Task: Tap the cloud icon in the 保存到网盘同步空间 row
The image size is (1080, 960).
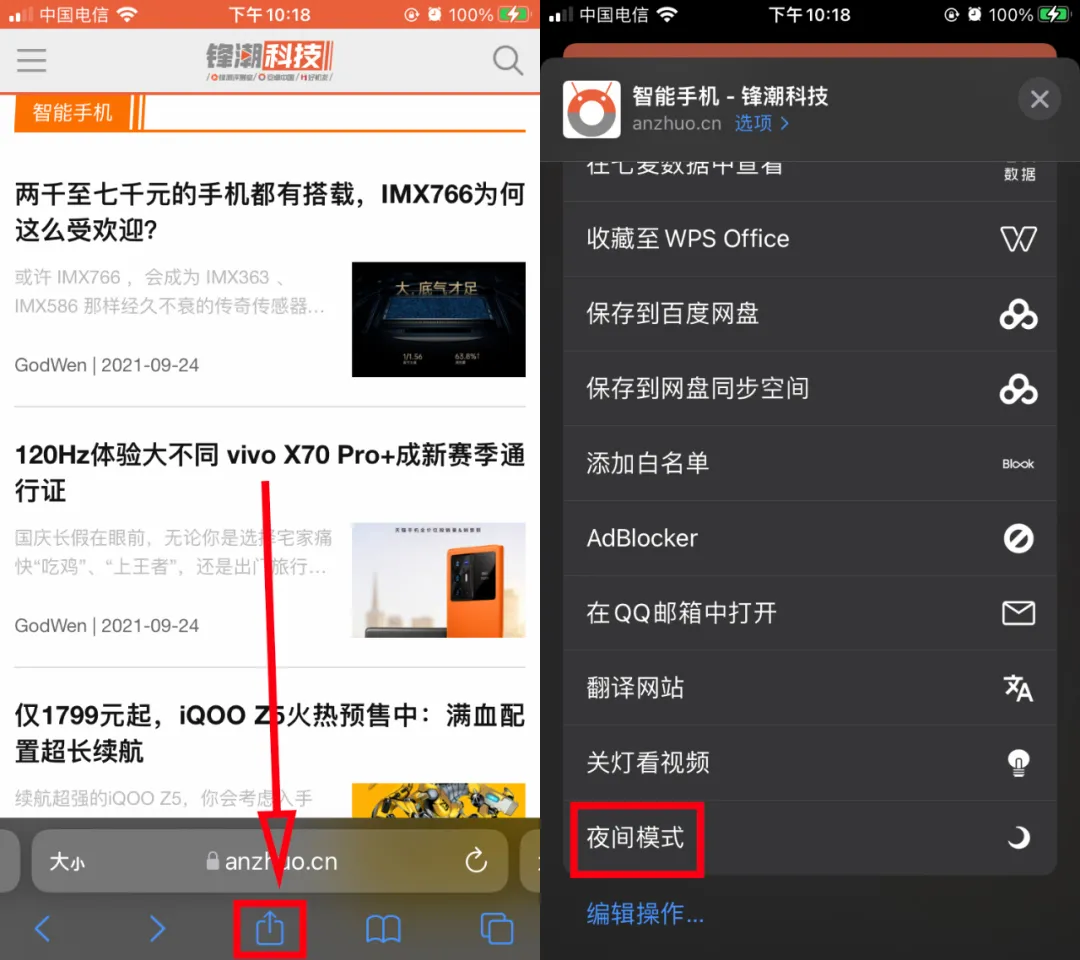Action: (1018, 388)
